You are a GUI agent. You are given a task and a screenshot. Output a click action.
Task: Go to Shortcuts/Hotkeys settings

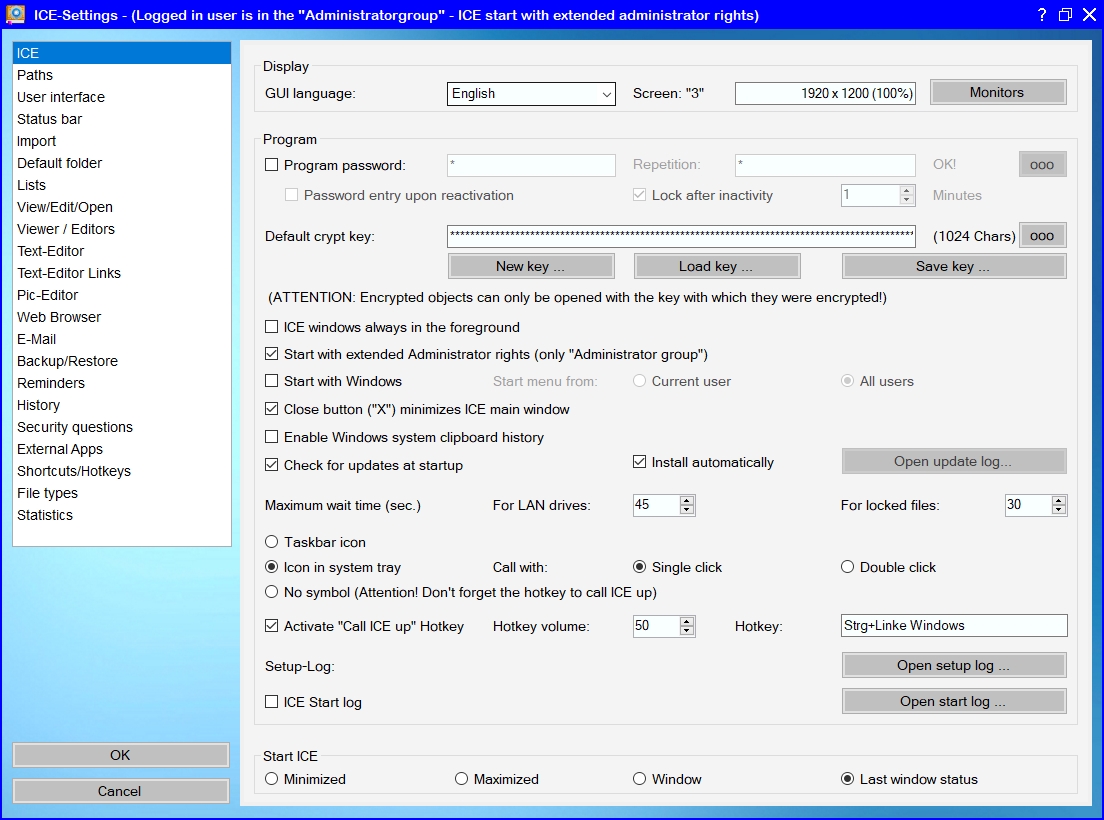coord(74,471)
